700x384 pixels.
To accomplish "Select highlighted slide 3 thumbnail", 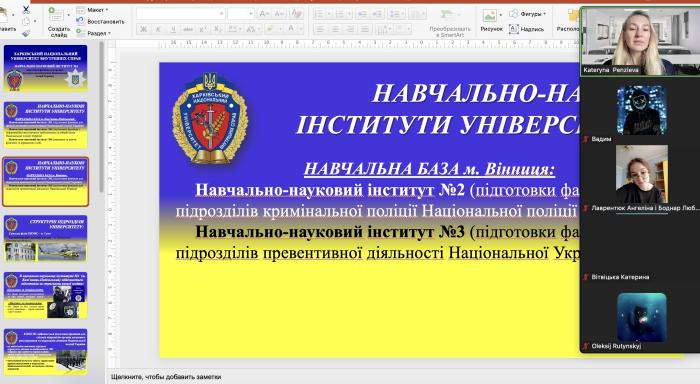I will coord(46,182).
